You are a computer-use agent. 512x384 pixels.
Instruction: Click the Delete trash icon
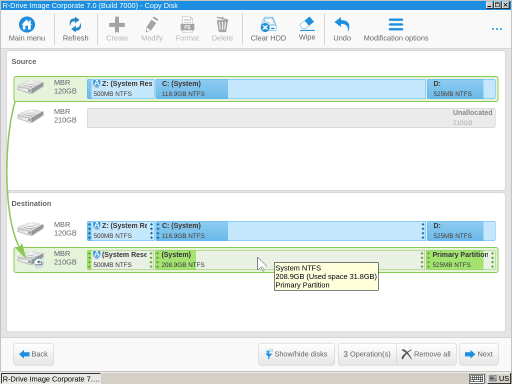click(x=222, y=25)
